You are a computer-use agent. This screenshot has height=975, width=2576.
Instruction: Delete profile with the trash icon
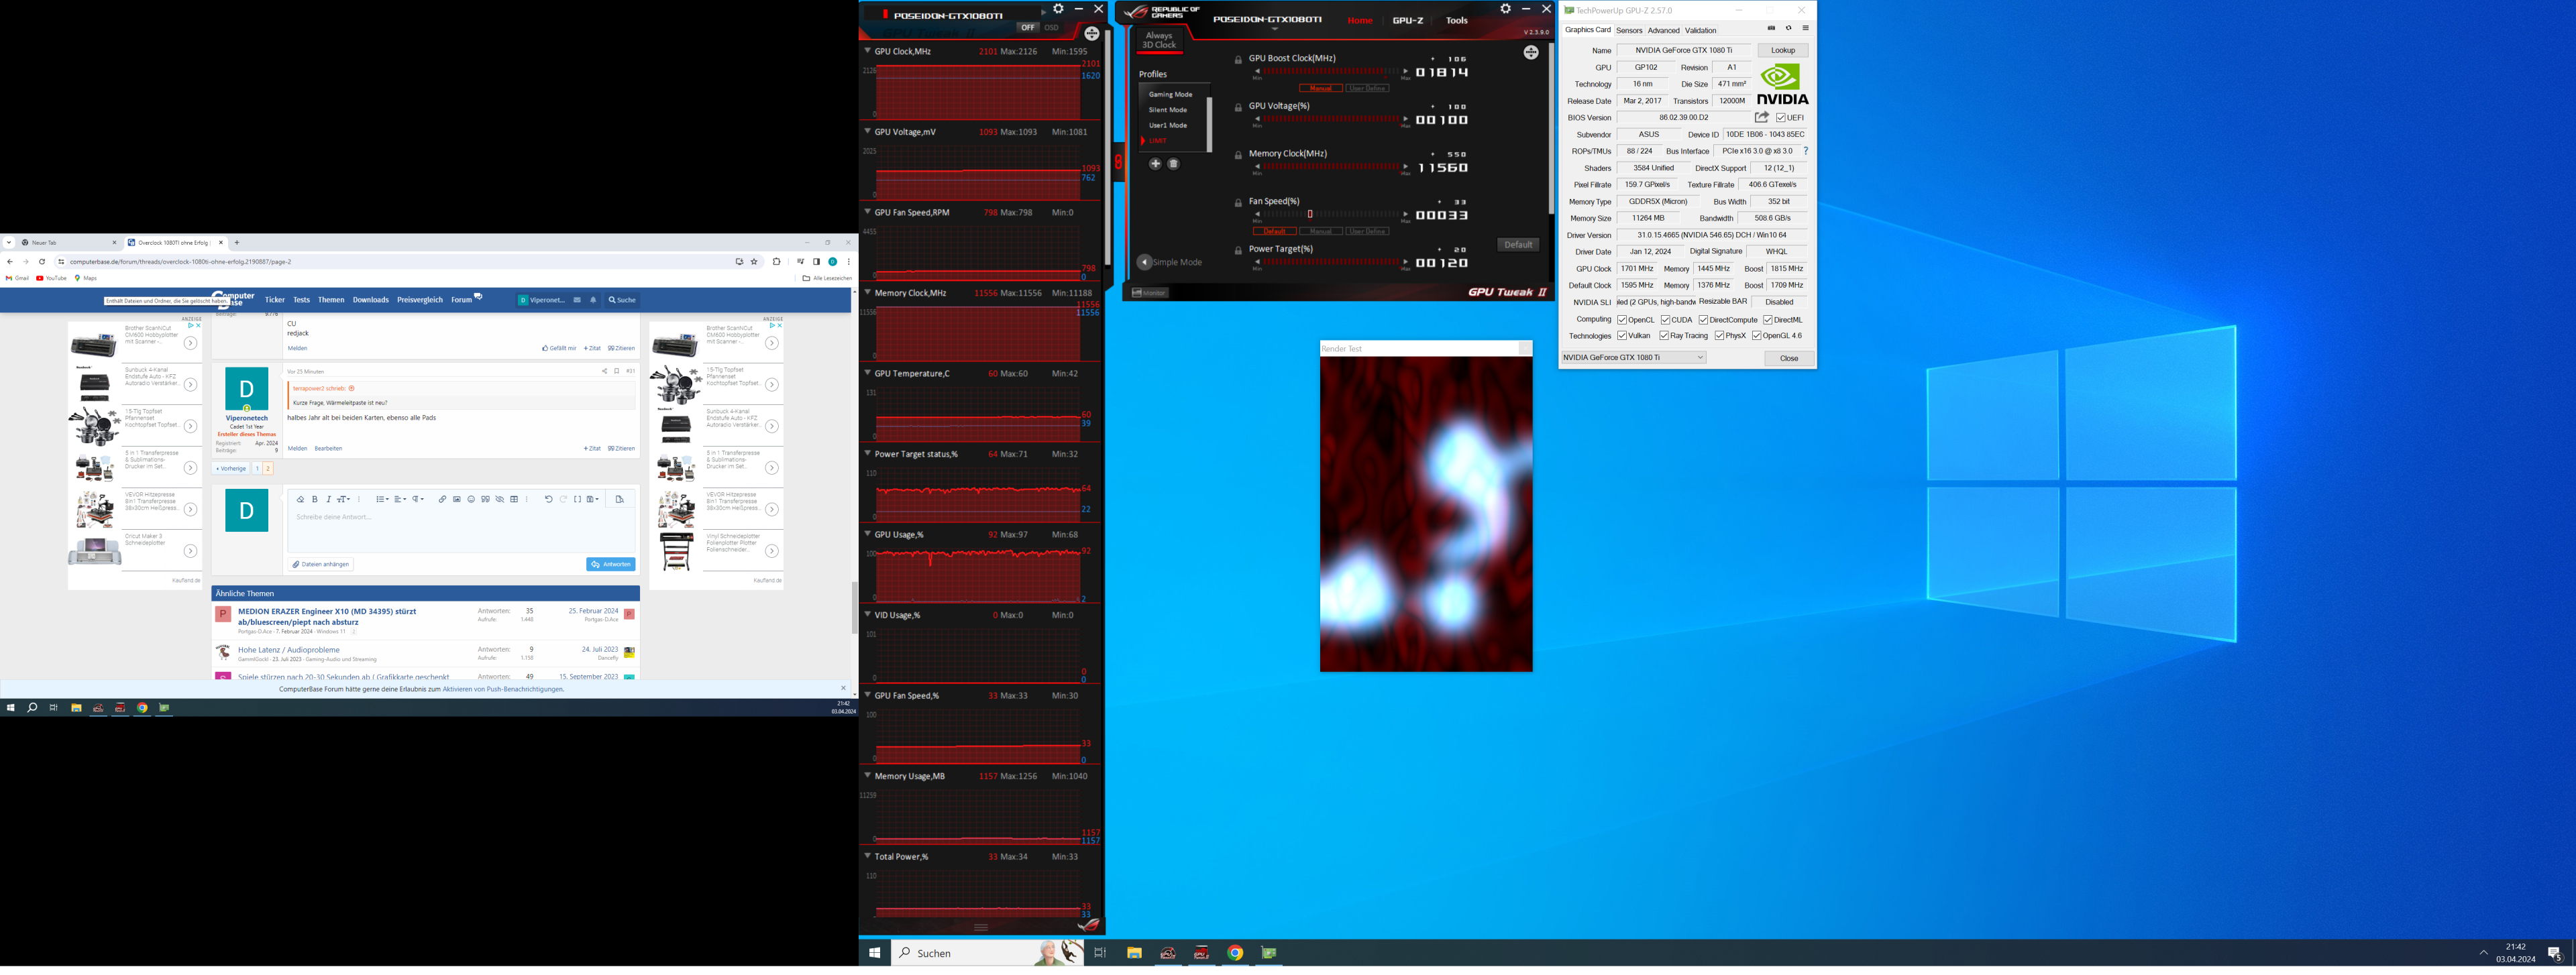pyautogui.click(x=1174, y=164)
